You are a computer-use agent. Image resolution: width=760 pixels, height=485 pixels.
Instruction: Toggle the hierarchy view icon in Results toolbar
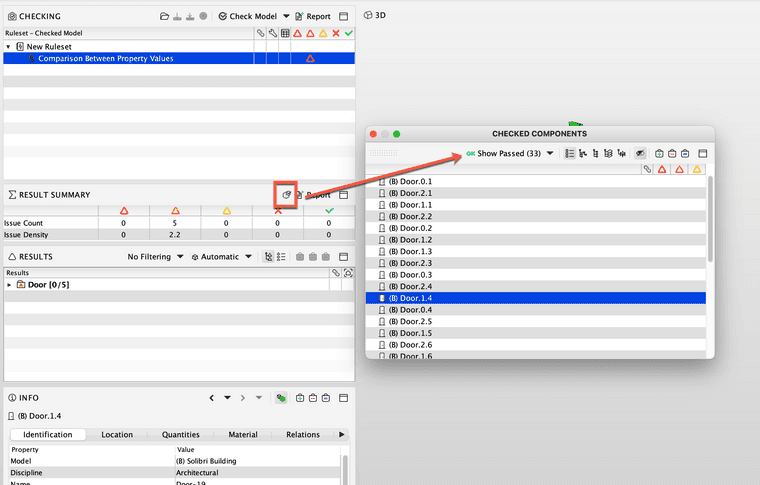[x=268, y=257]
